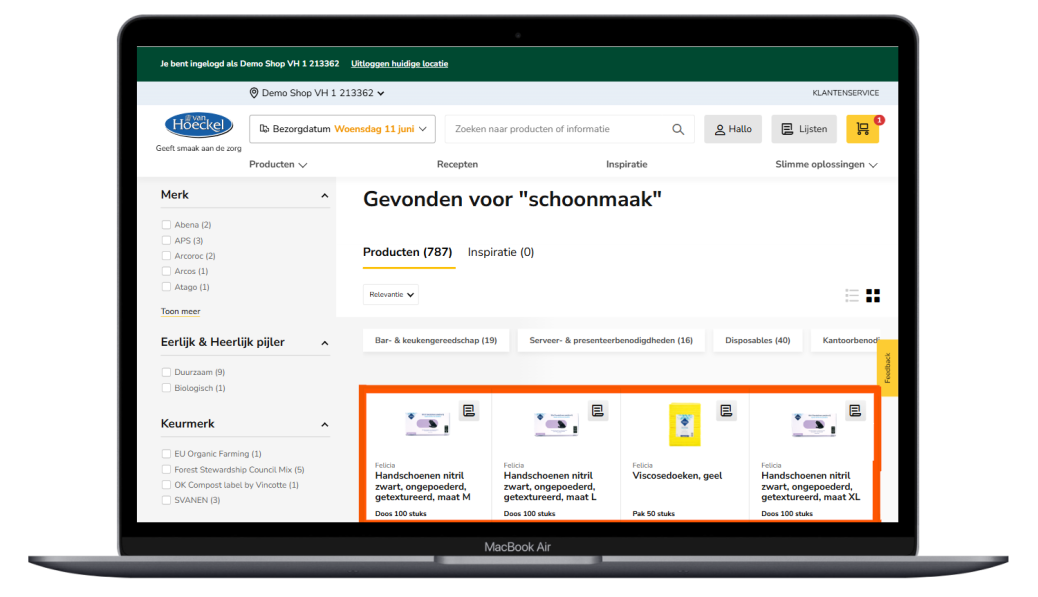Screen dimensions: 1038x597
Task: Collapse the Merk filter section
Action: (x=324, y=195)
